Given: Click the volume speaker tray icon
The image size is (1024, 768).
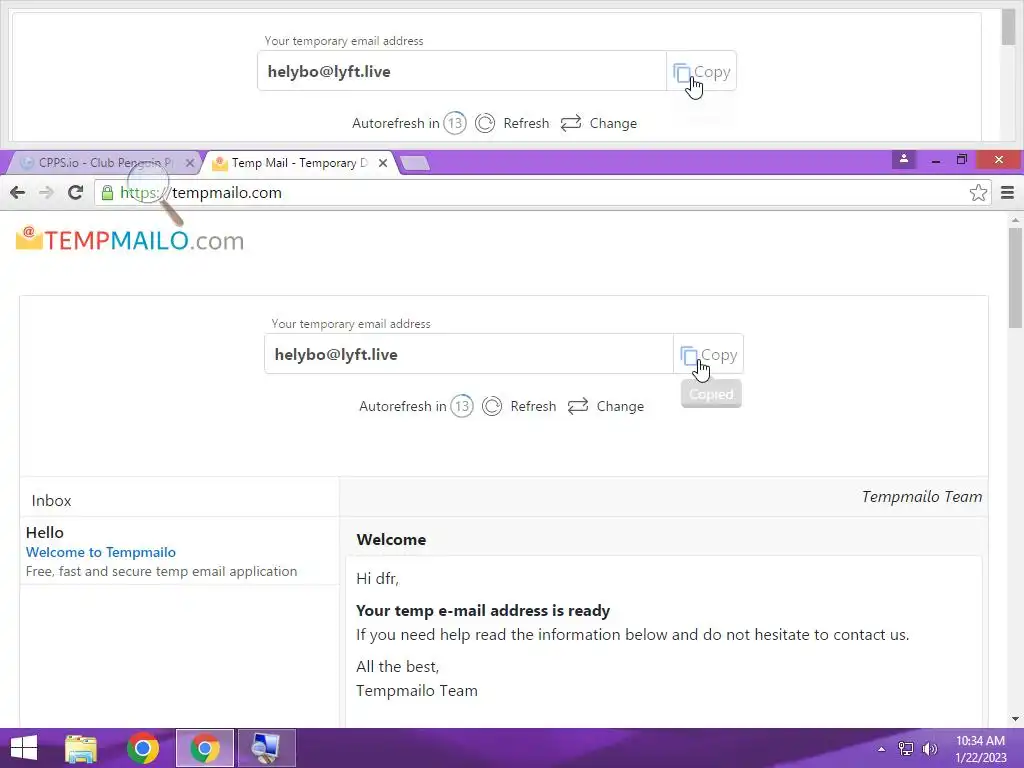Looking at the screenshot, I should pyautogui.click(x=929, y=749).
